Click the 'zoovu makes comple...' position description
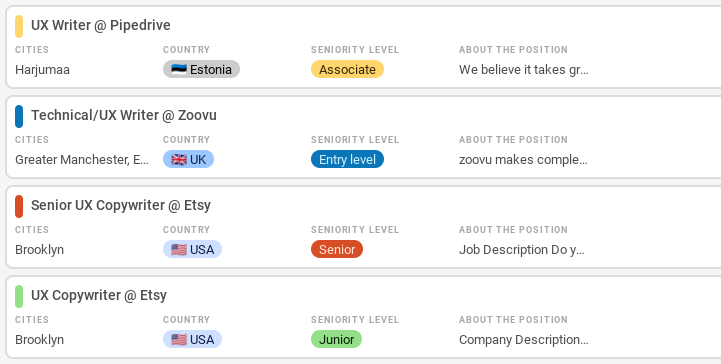The image size is (721, 364). 523,160
